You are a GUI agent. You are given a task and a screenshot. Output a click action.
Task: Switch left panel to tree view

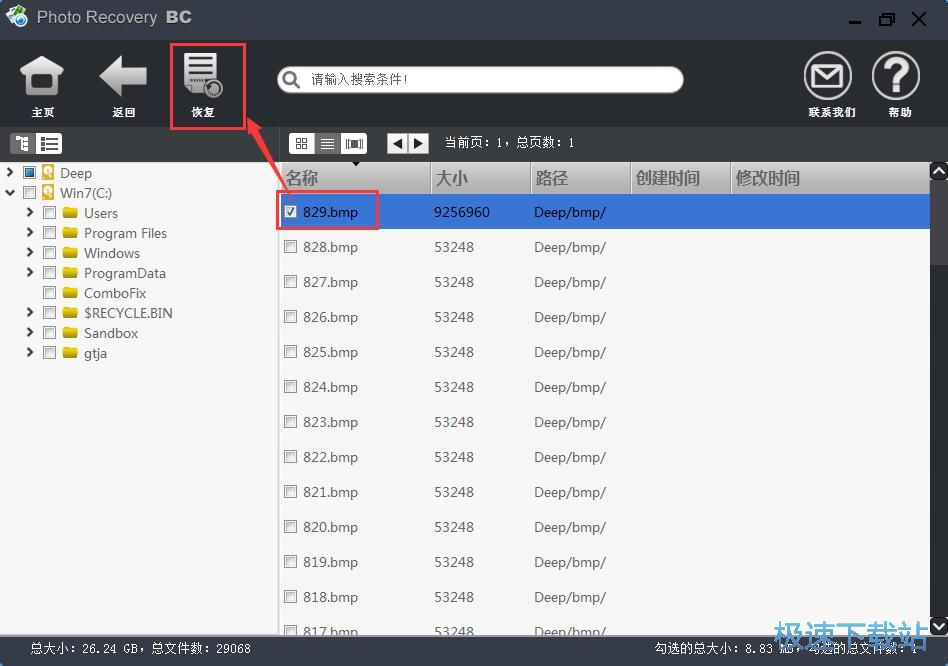[x=22, y=143]
